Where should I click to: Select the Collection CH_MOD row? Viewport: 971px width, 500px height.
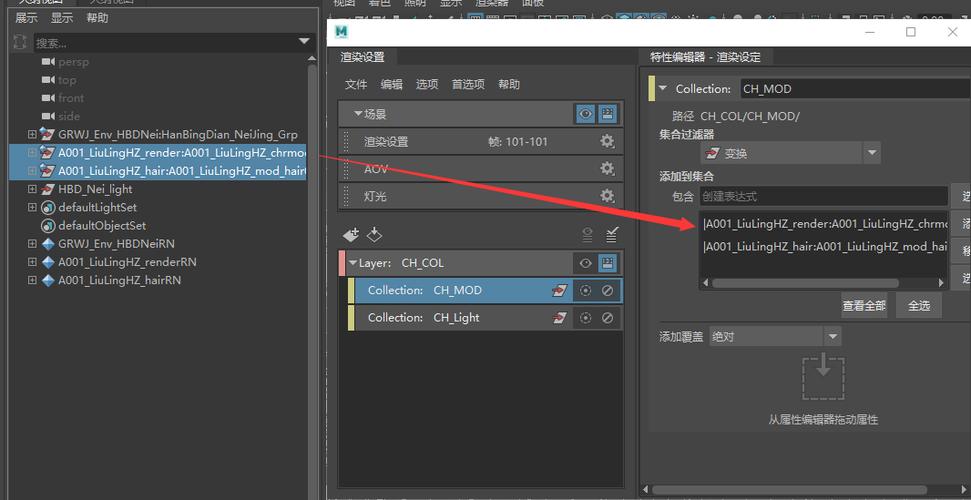tap(486, 291)
